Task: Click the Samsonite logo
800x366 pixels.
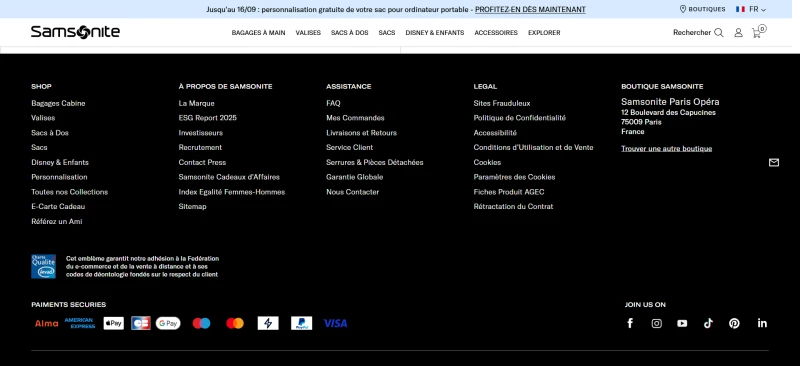Action: click(x=76, y=32)
